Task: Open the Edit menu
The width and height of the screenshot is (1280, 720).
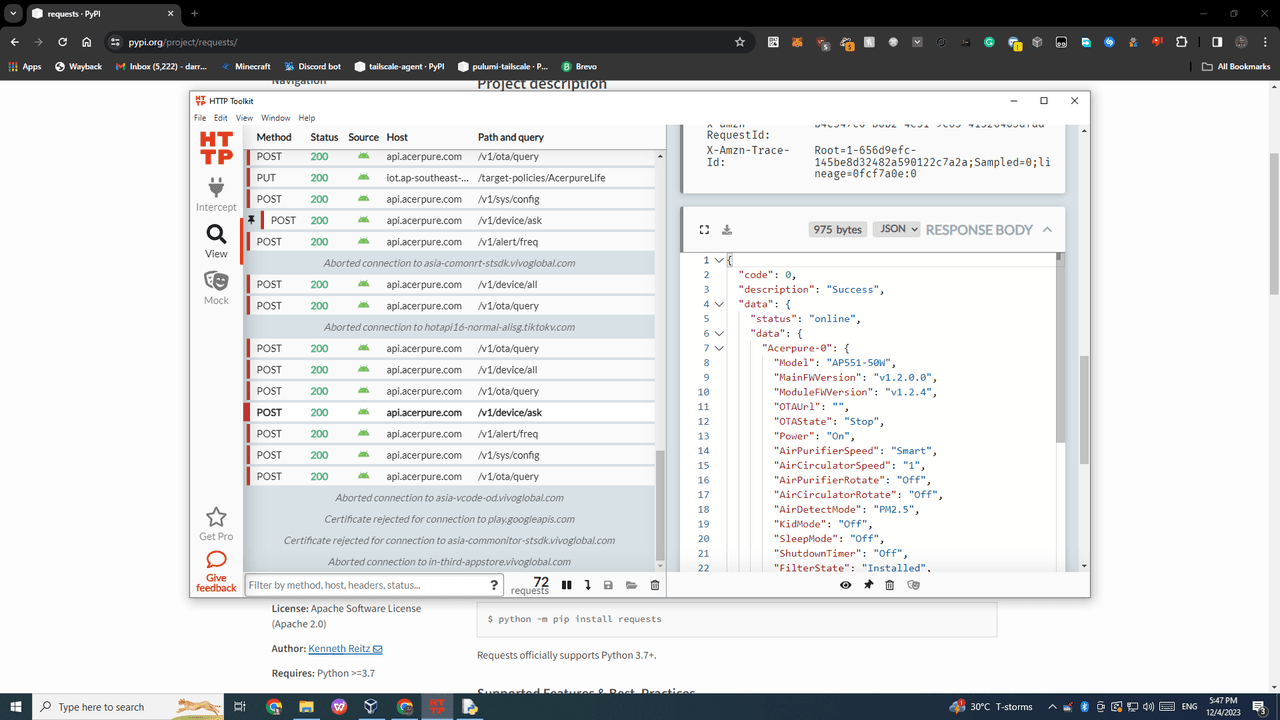Action: point(220,118)
